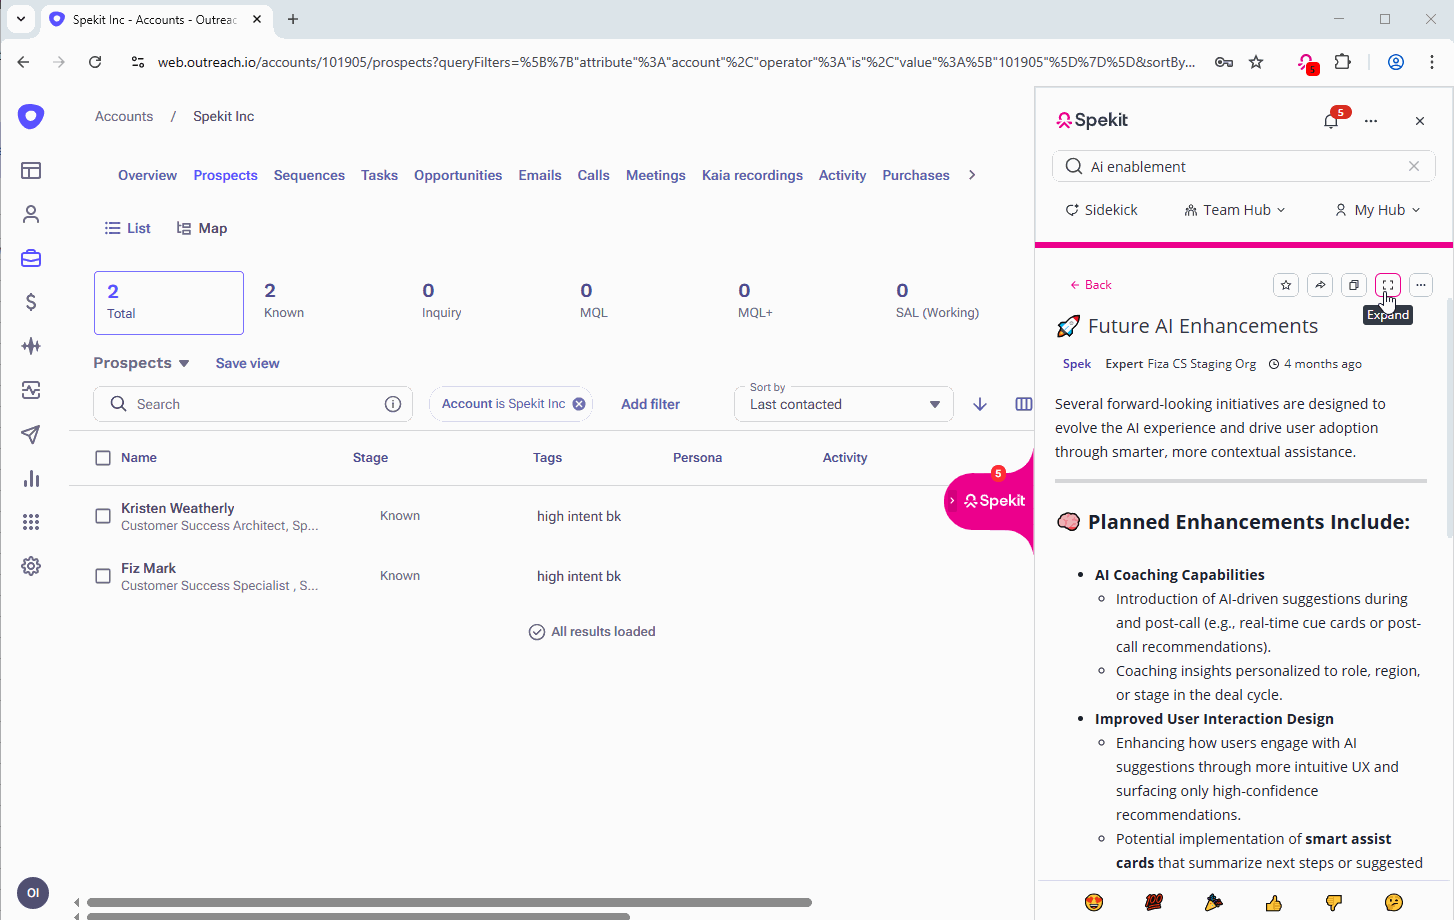This screenshot has width=1454, height=920.
Task: Select all prospects header checkbox
Action: click(103, 458)
